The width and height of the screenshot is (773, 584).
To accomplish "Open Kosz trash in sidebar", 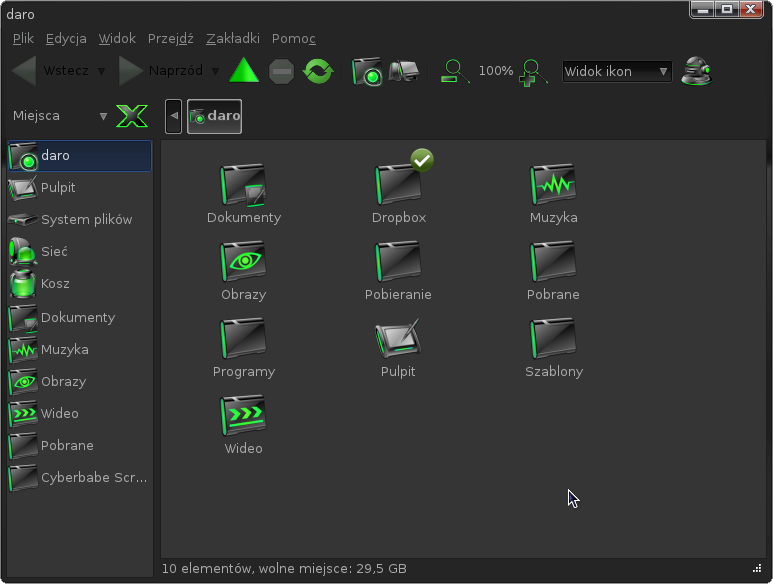I will coord(80,283).
